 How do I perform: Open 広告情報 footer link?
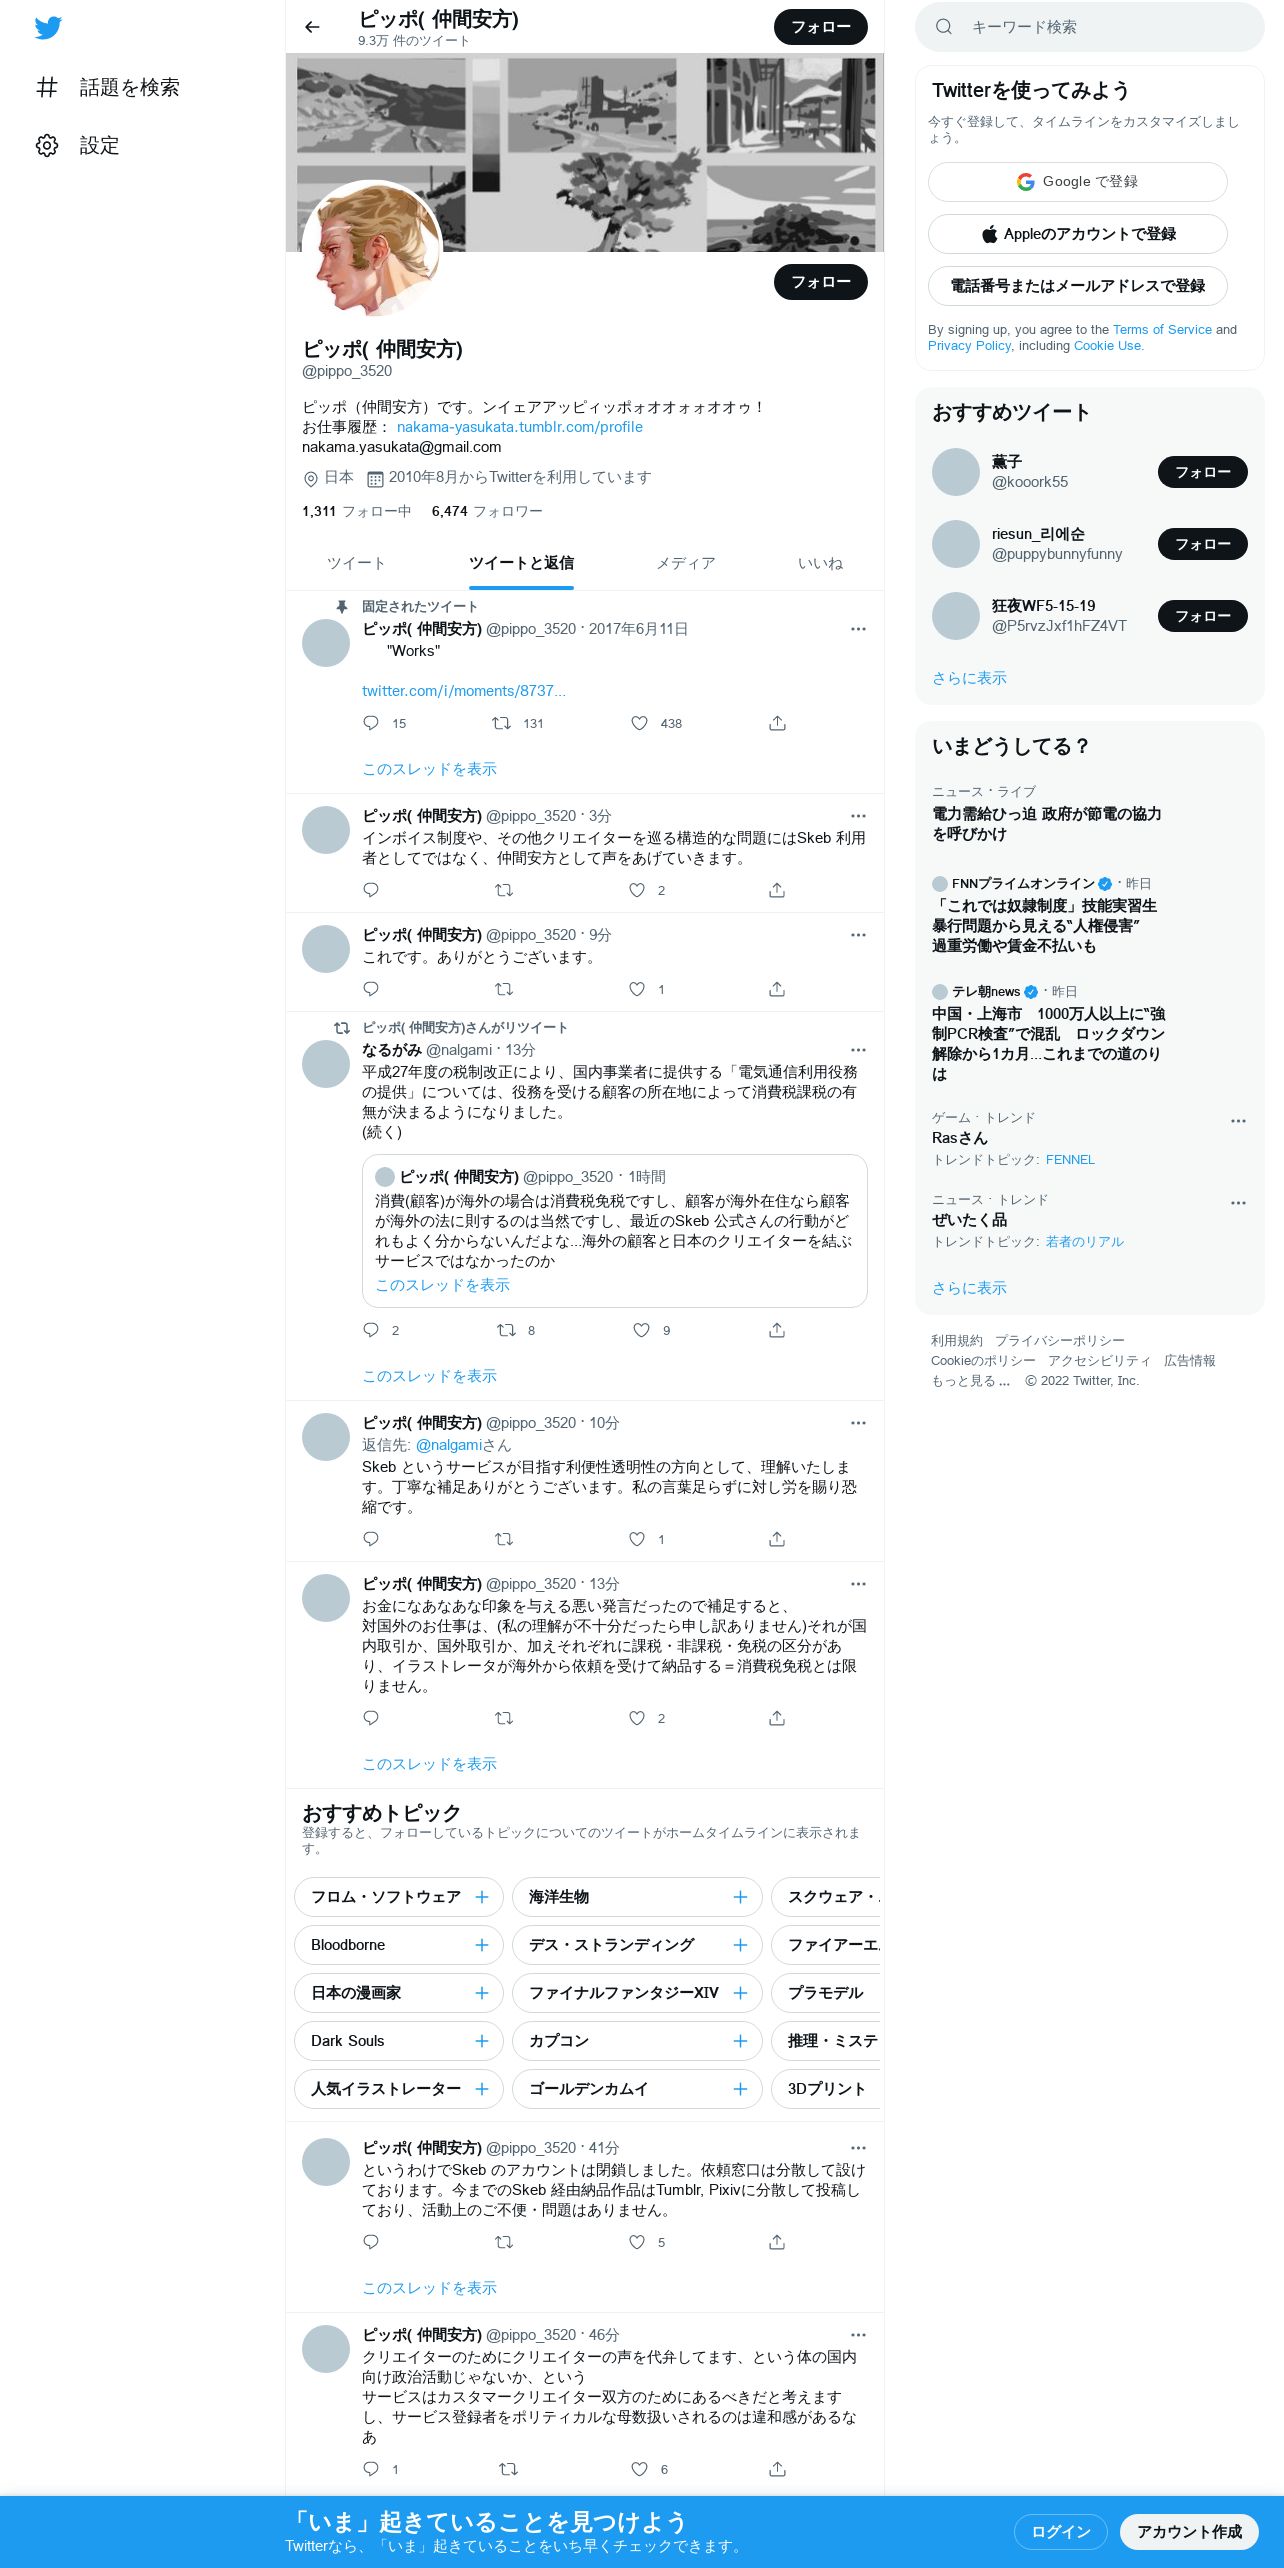1189,1361
